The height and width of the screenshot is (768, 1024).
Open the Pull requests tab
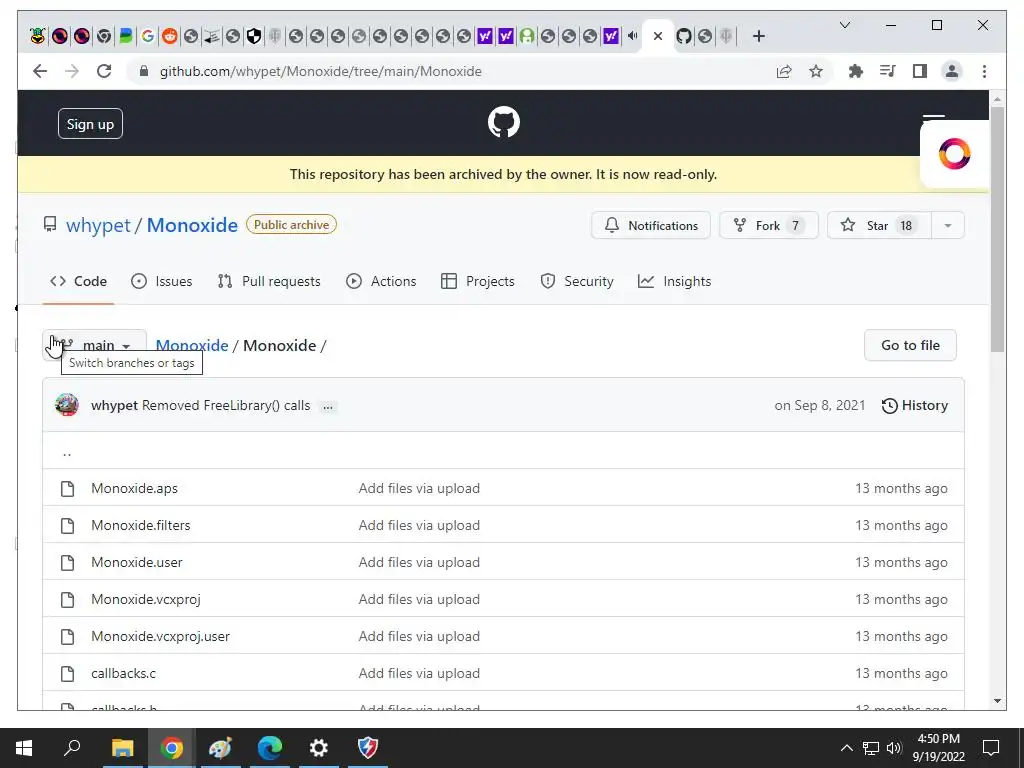(269, 281)
